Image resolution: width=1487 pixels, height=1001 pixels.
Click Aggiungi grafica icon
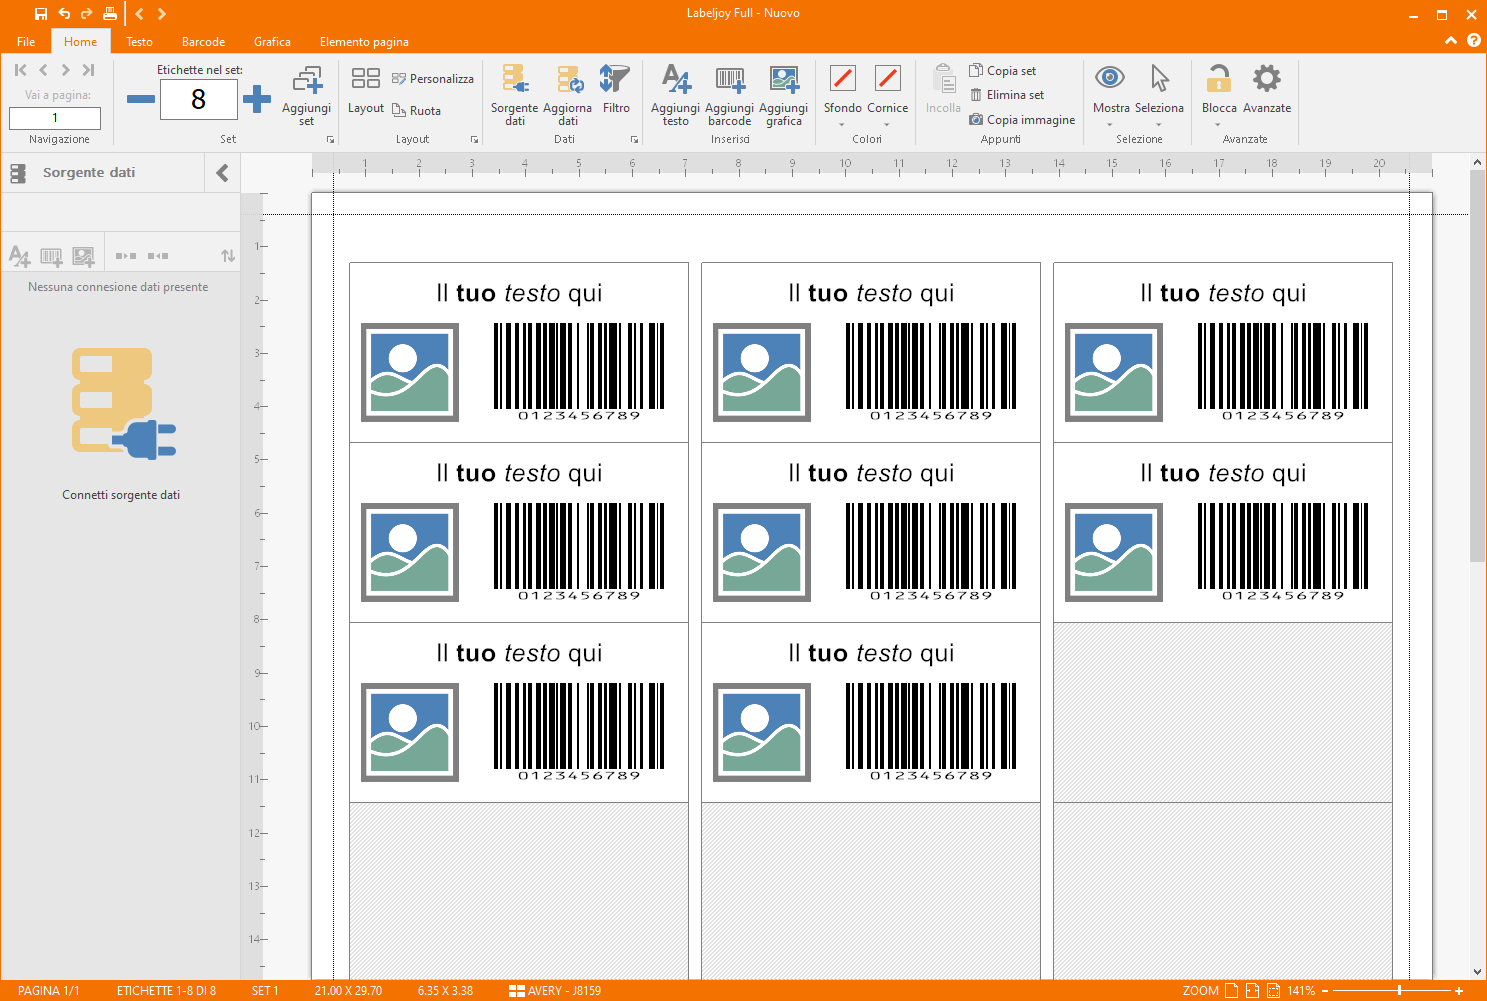click(783, 80)
